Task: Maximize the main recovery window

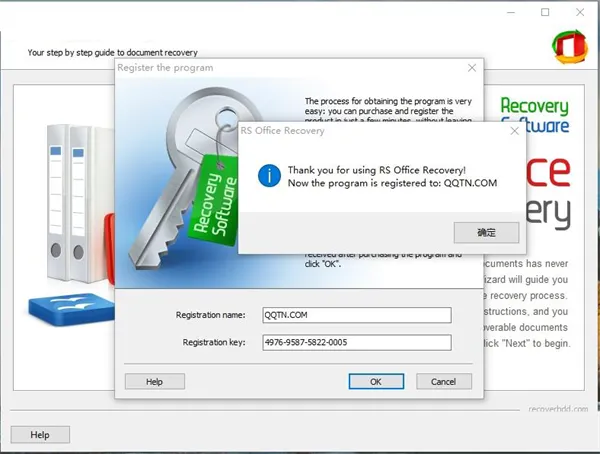Action: 545,12
